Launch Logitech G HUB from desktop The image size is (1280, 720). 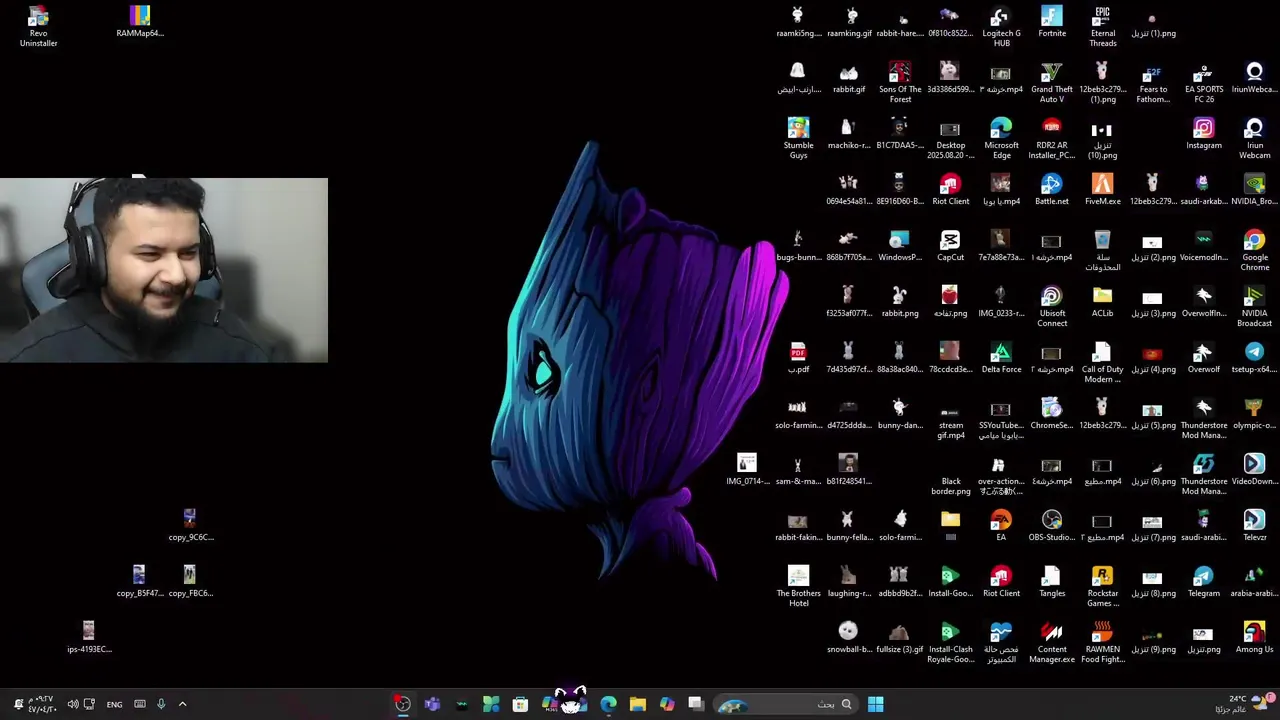click(x=1001, y=27)
